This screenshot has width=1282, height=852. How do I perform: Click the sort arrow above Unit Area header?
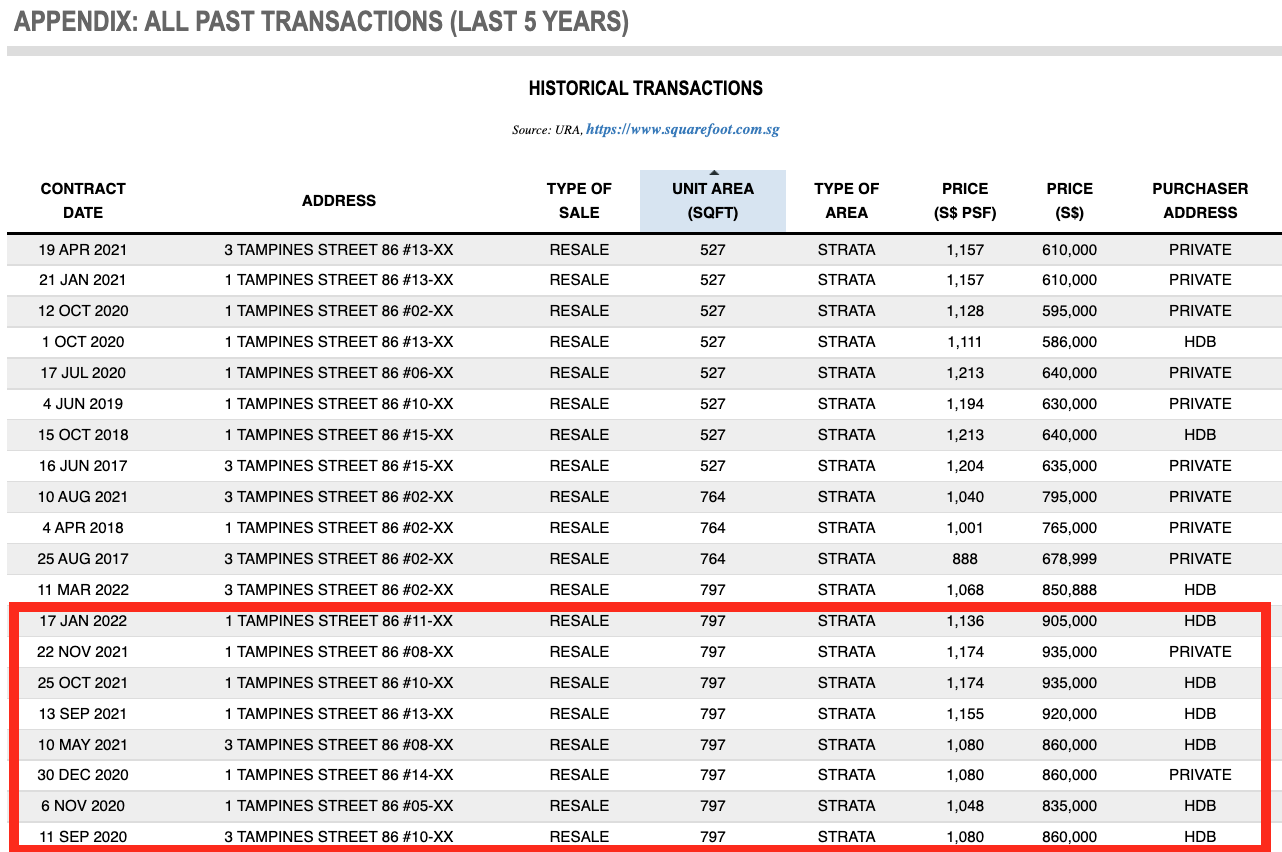pyautogui.click(x=713, y=174)
